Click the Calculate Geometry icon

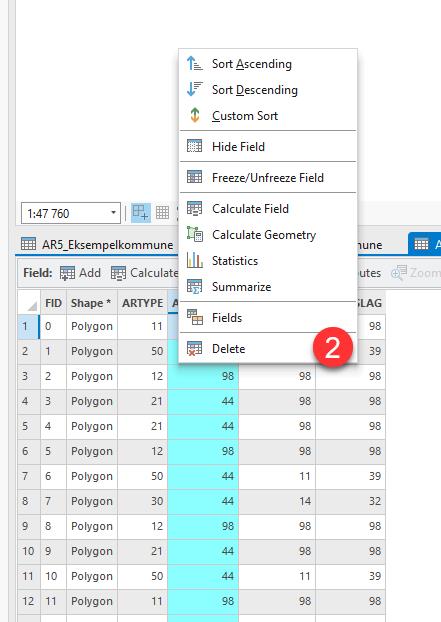pos(194,234)
